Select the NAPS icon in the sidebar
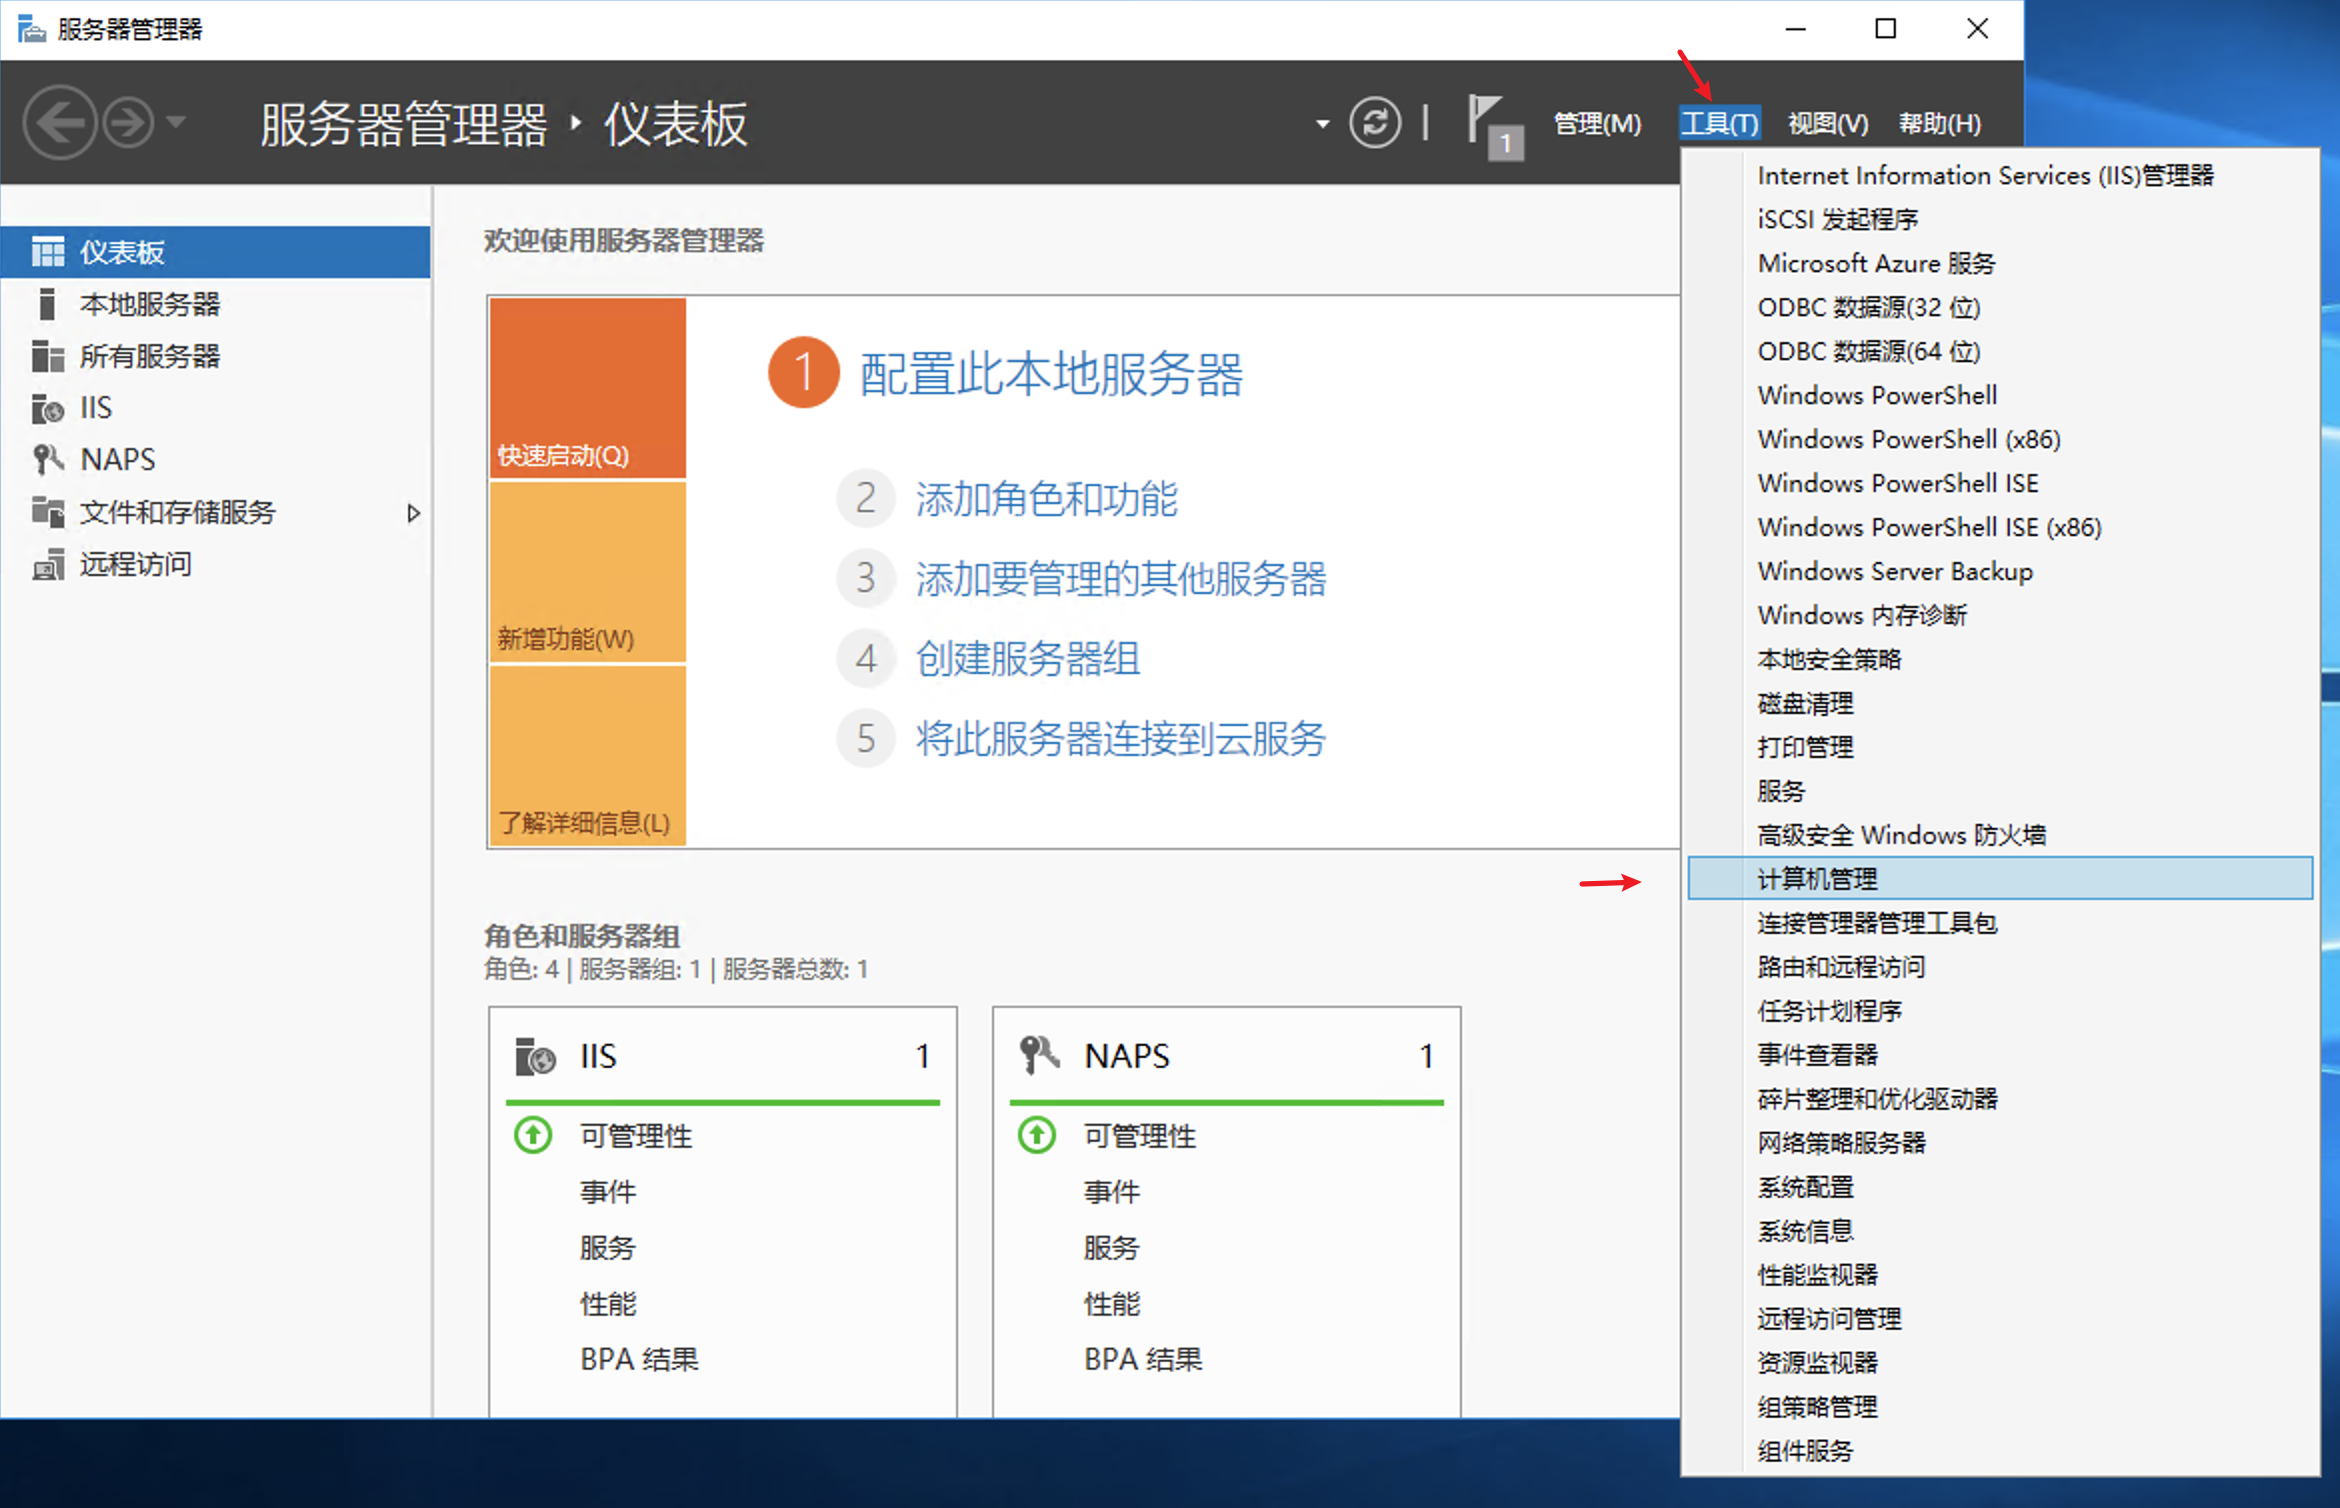2340x1508 pixels. click(46, 459)
